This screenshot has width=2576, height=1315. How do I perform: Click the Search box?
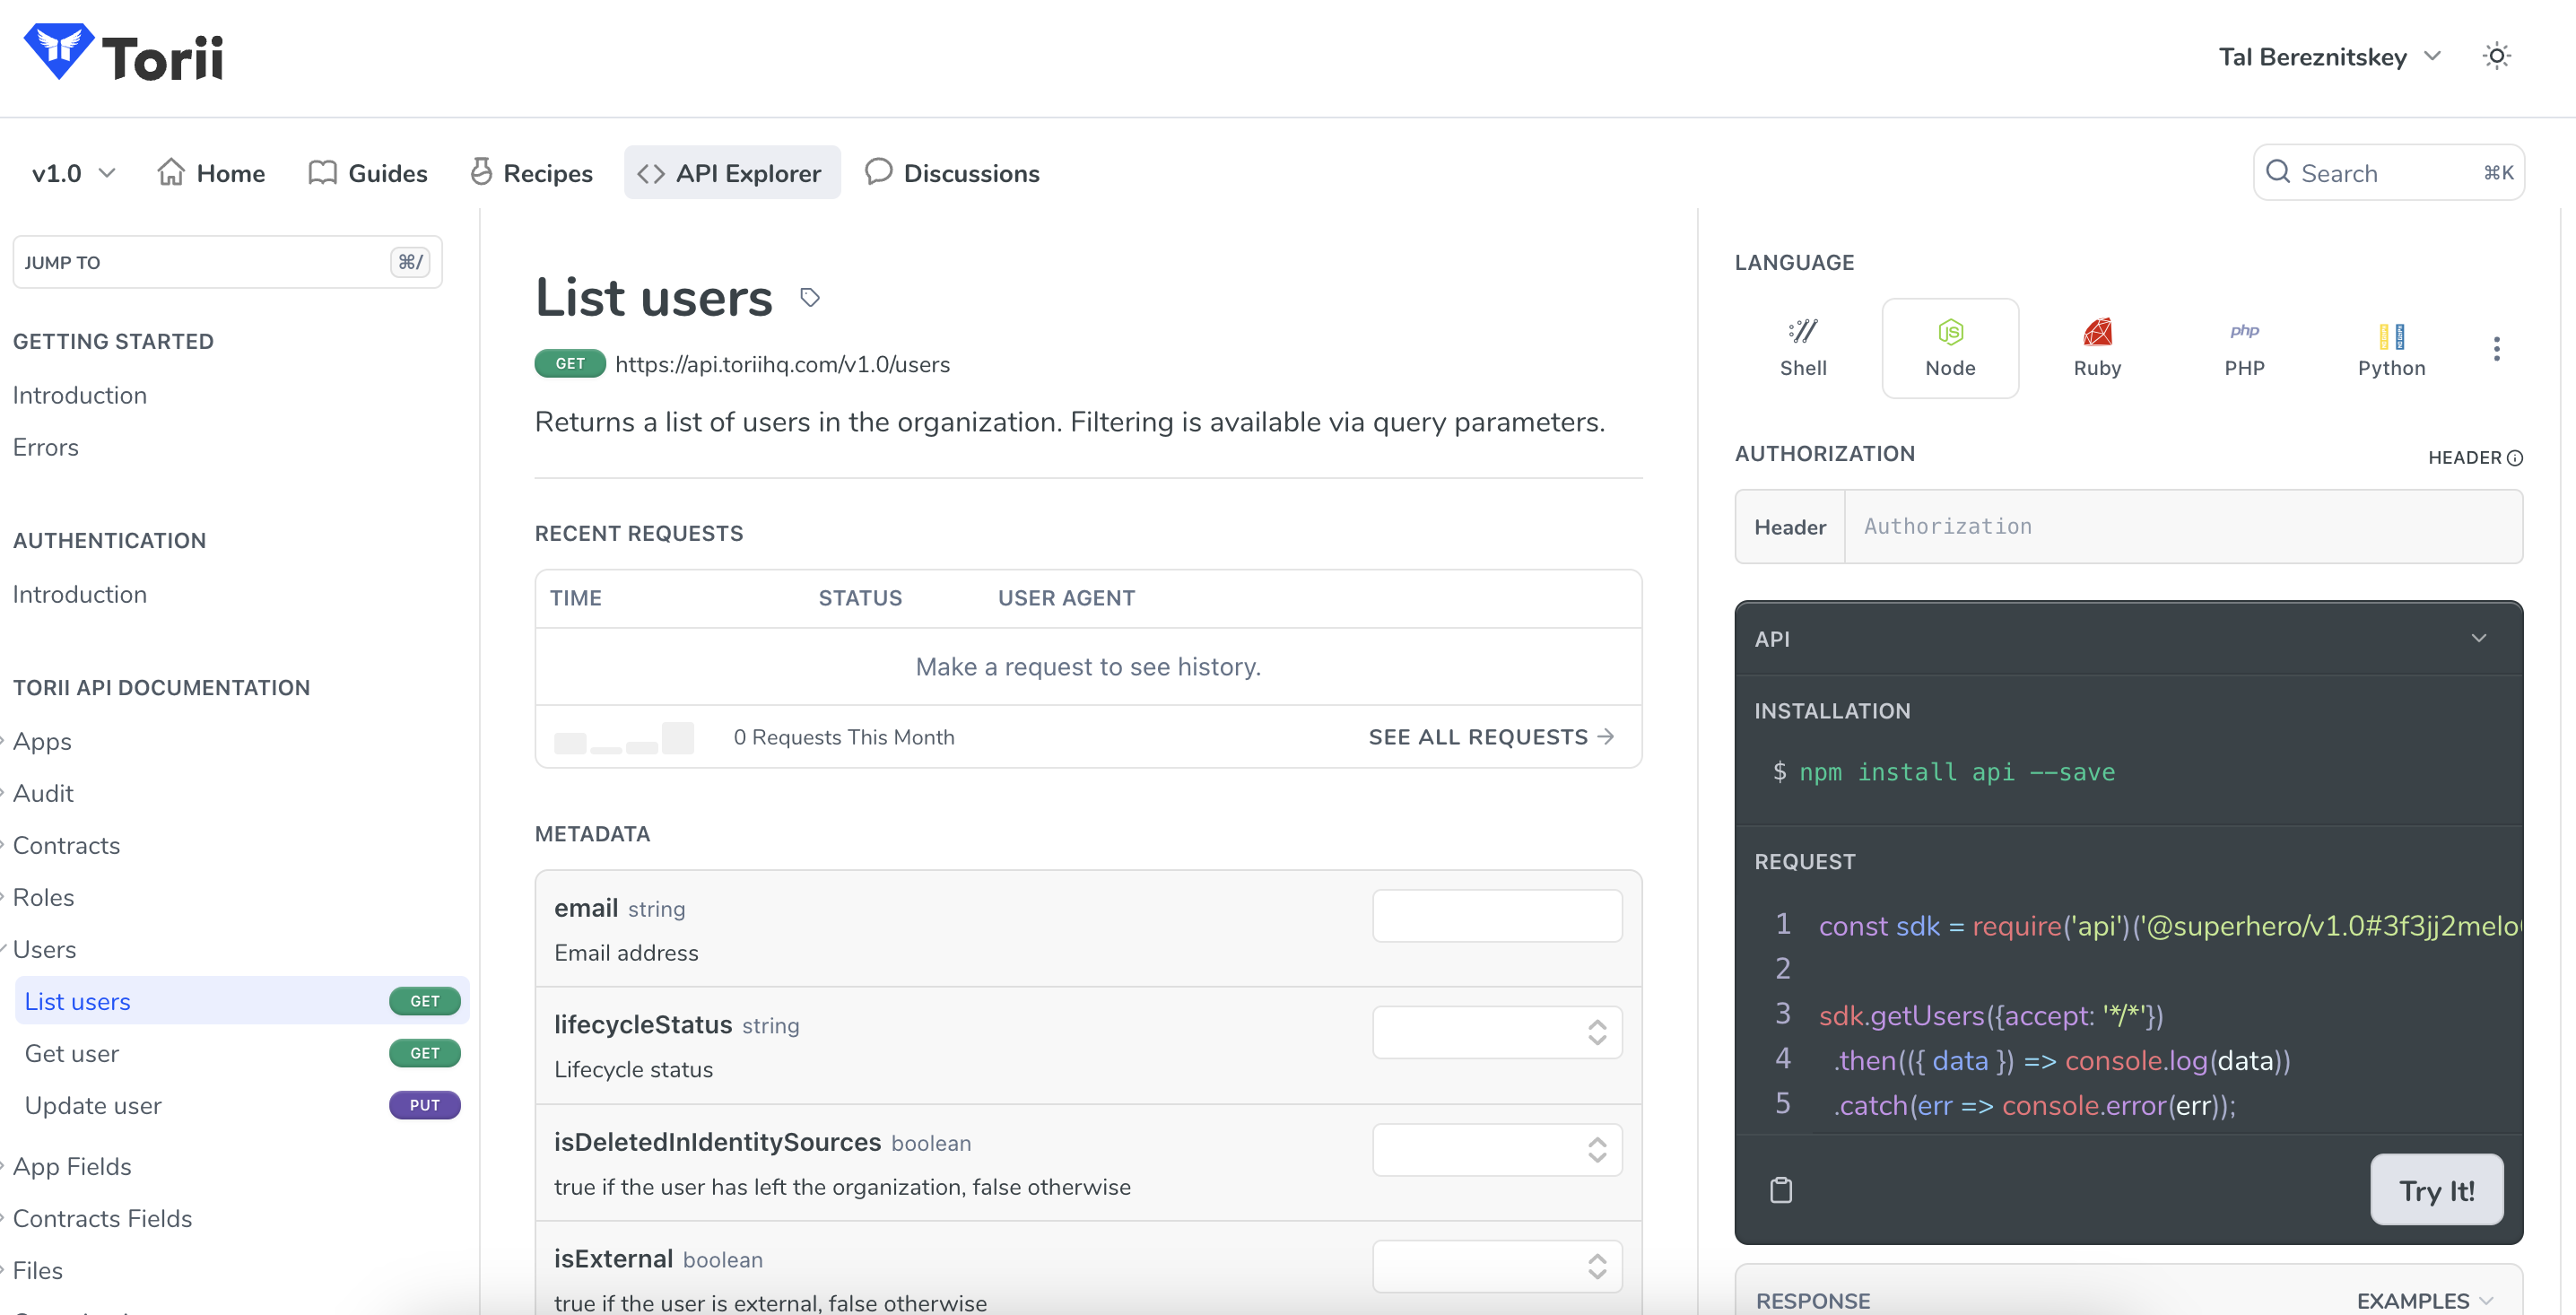pos(2388,173)
